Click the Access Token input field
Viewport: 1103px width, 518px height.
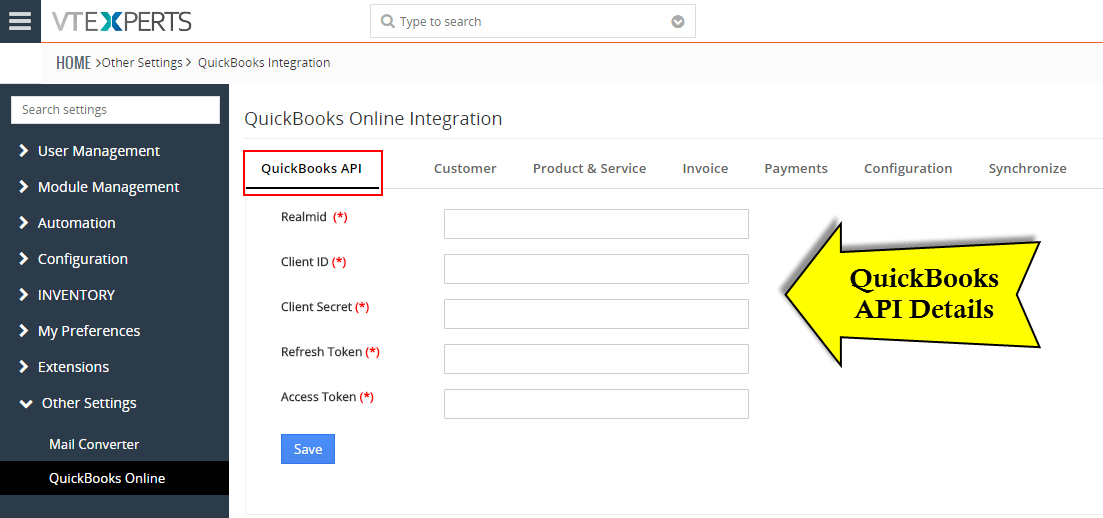597,404
